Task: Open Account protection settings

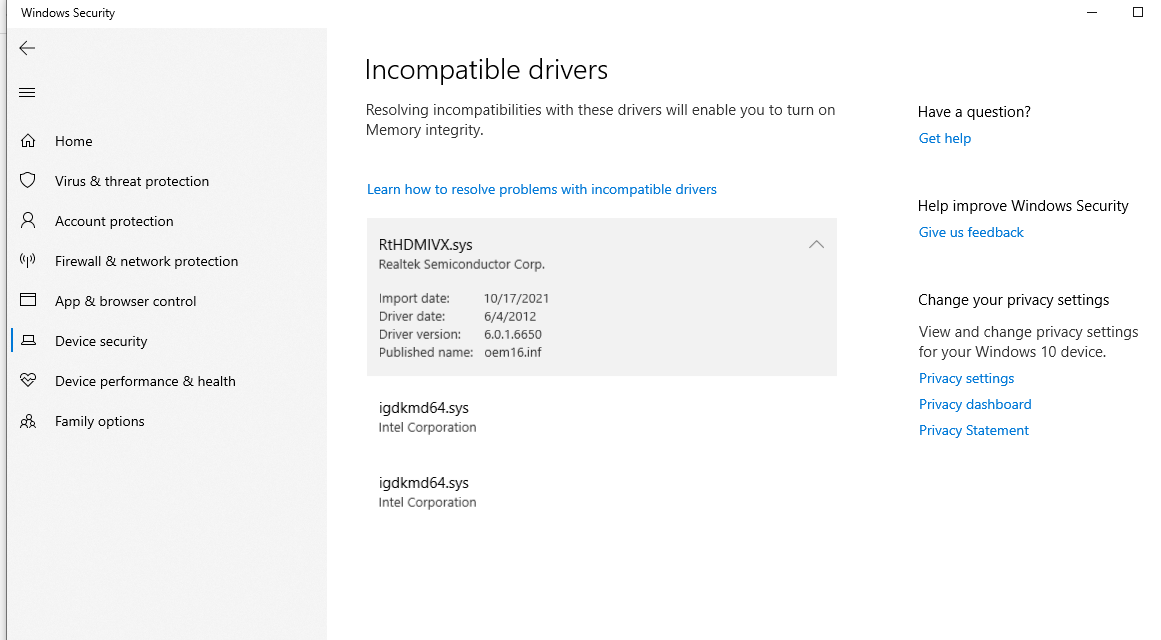Action: [x=113, y=221]
